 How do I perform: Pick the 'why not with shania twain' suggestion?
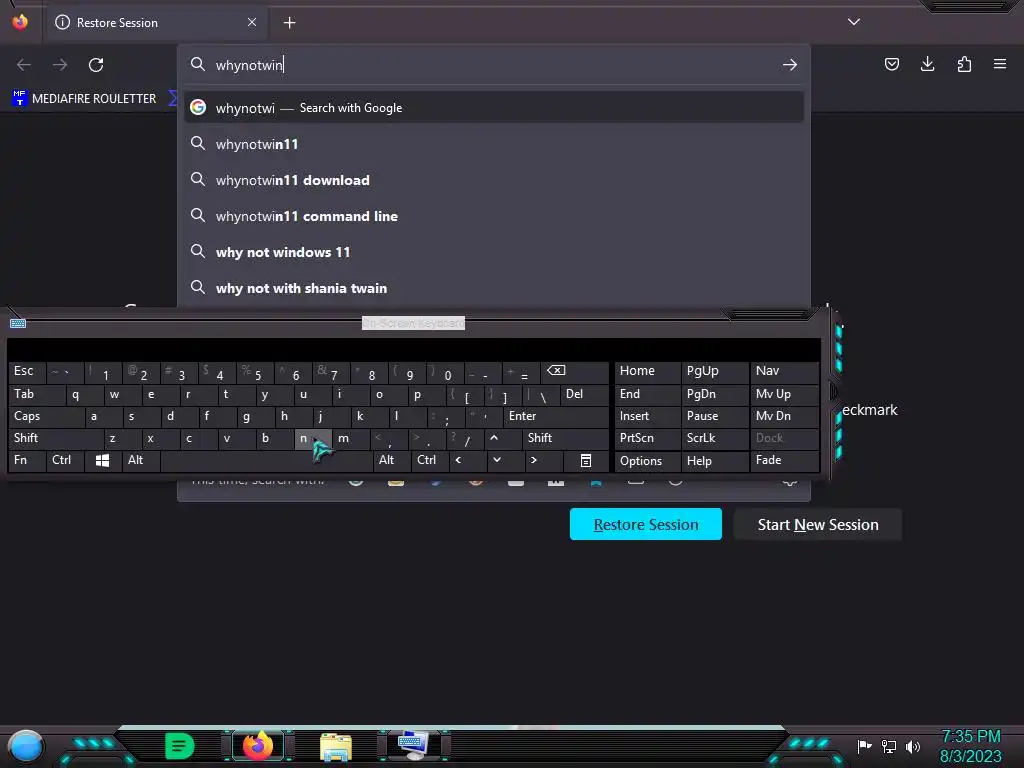(493, 287)
